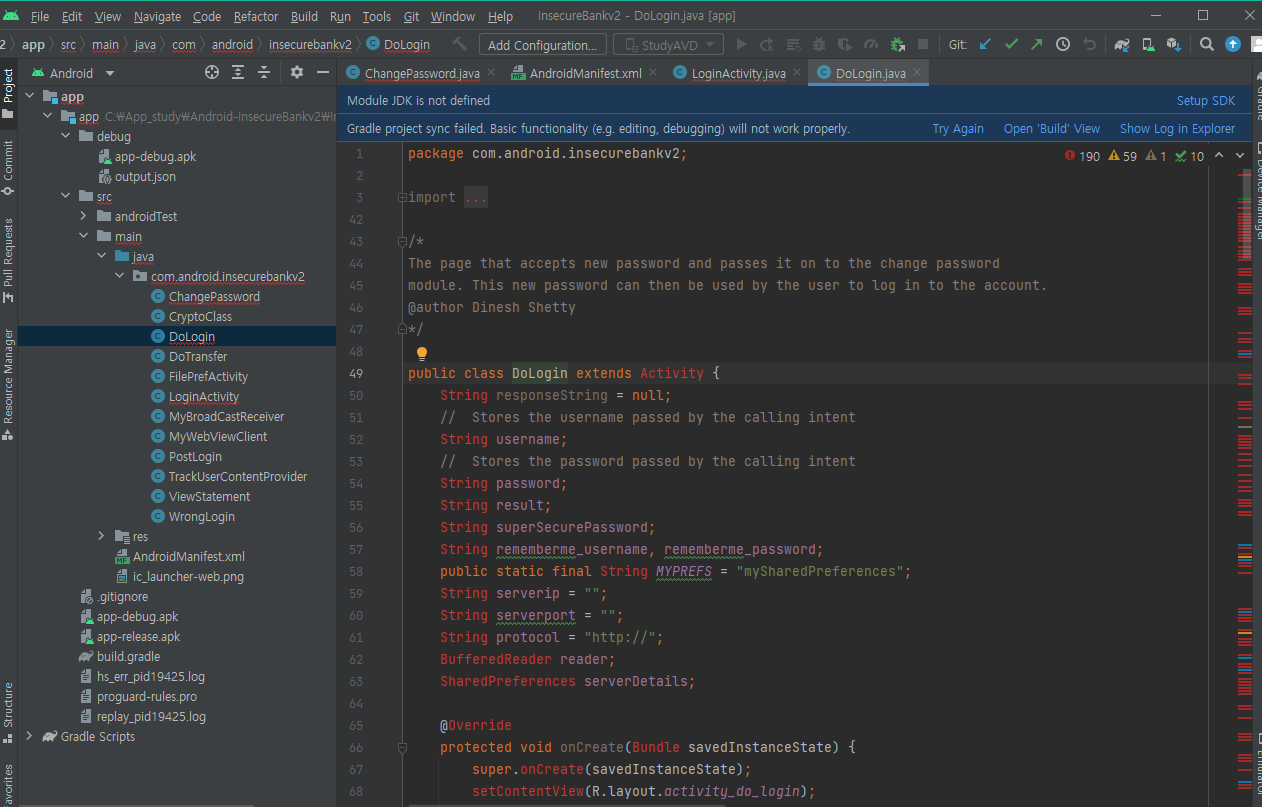Click the Search Everywhere magnifier icon
This screenshot has width=1262, height=807.
[x=1207, y=44]
